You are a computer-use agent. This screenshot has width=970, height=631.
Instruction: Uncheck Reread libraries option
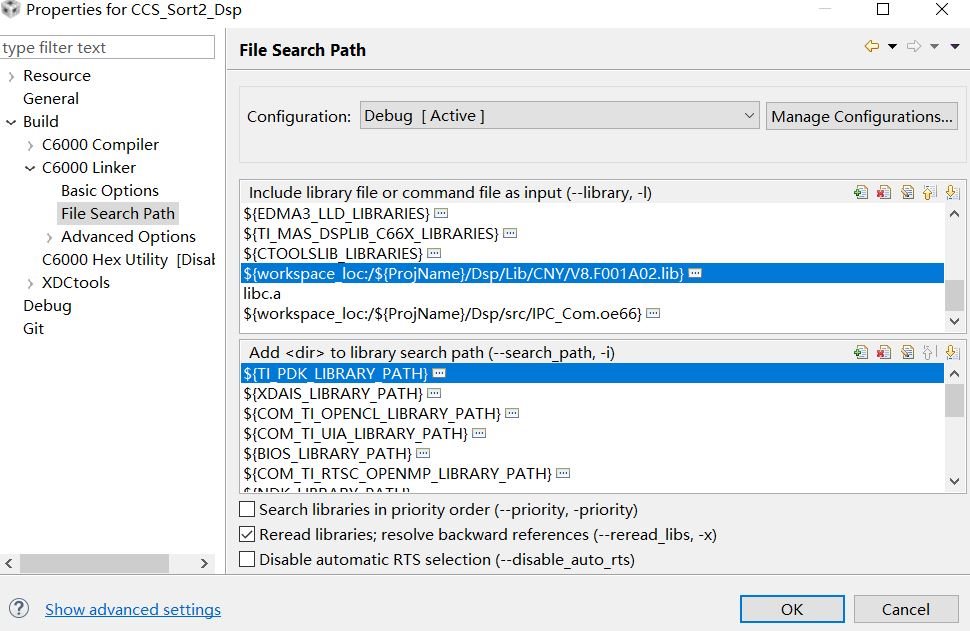tap(248, 535)
